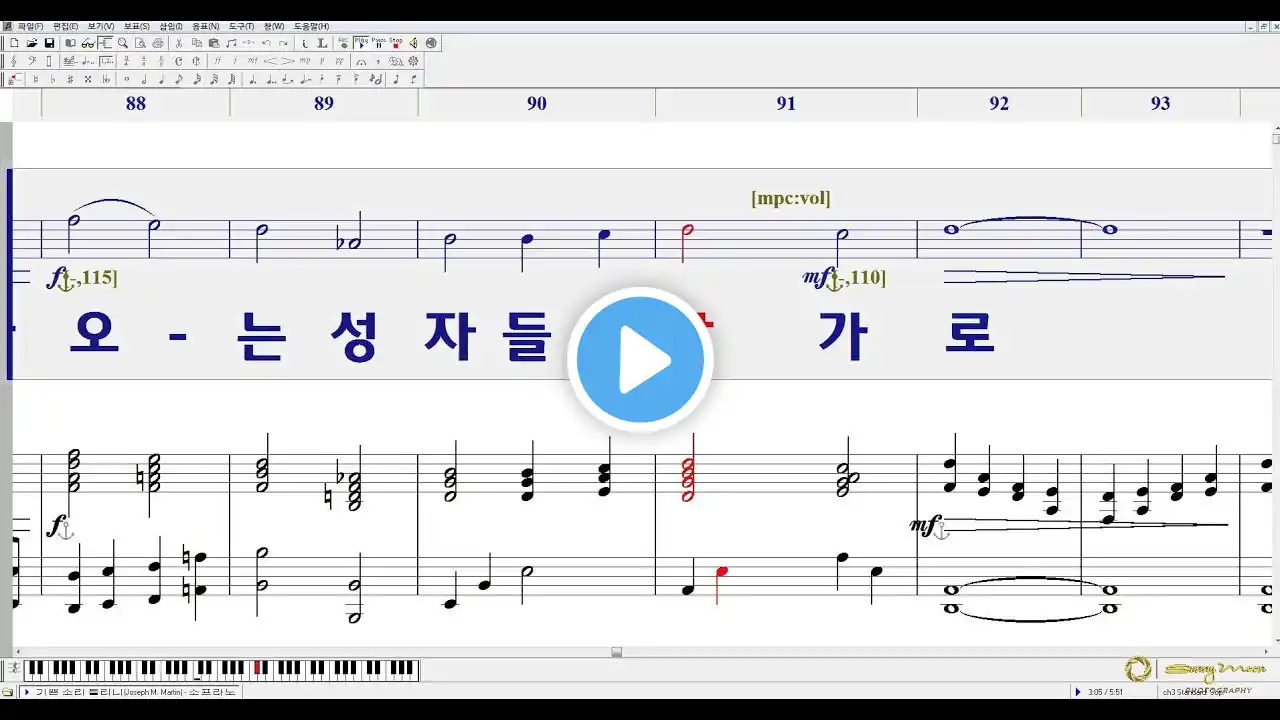This screenshot has width=1280, height=720.
Task: Select the eighth note duration
Action: coord(179,79)
